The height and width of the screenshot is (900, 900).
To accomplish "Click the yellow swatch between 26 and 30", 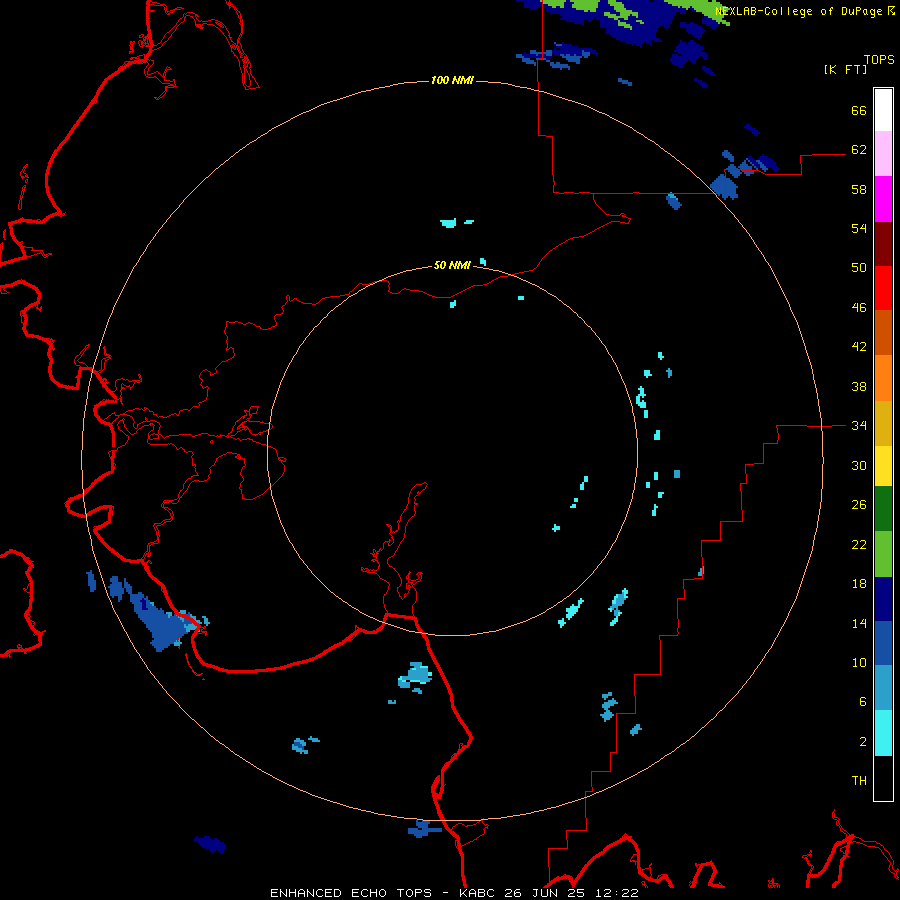I will coord(883,466).
